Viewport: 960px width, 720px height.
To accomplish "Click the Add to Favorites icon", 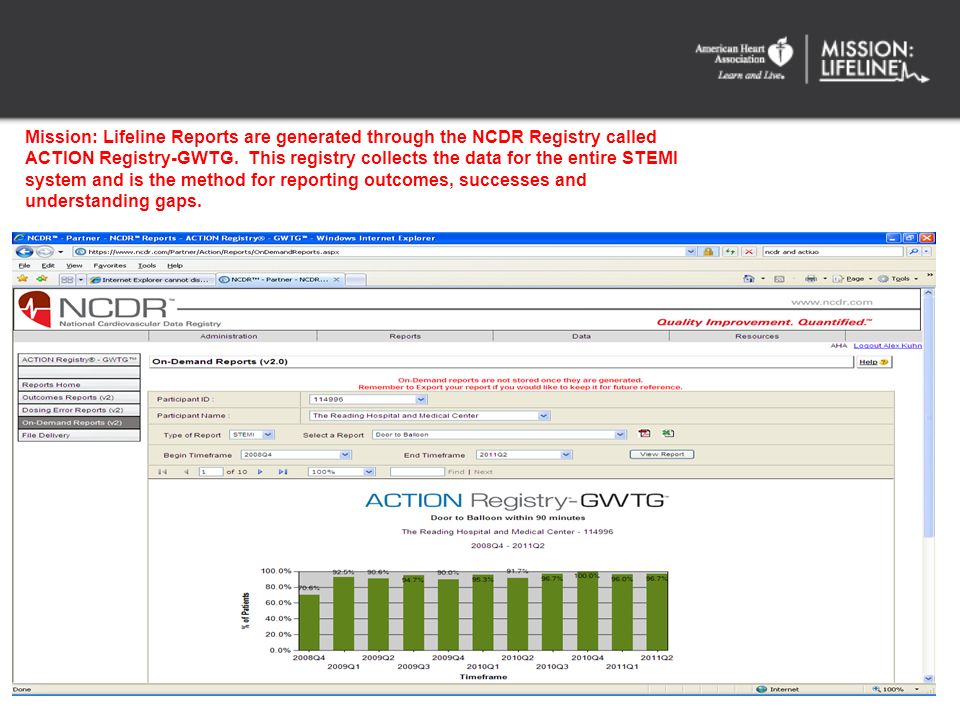I will (42, 279).
